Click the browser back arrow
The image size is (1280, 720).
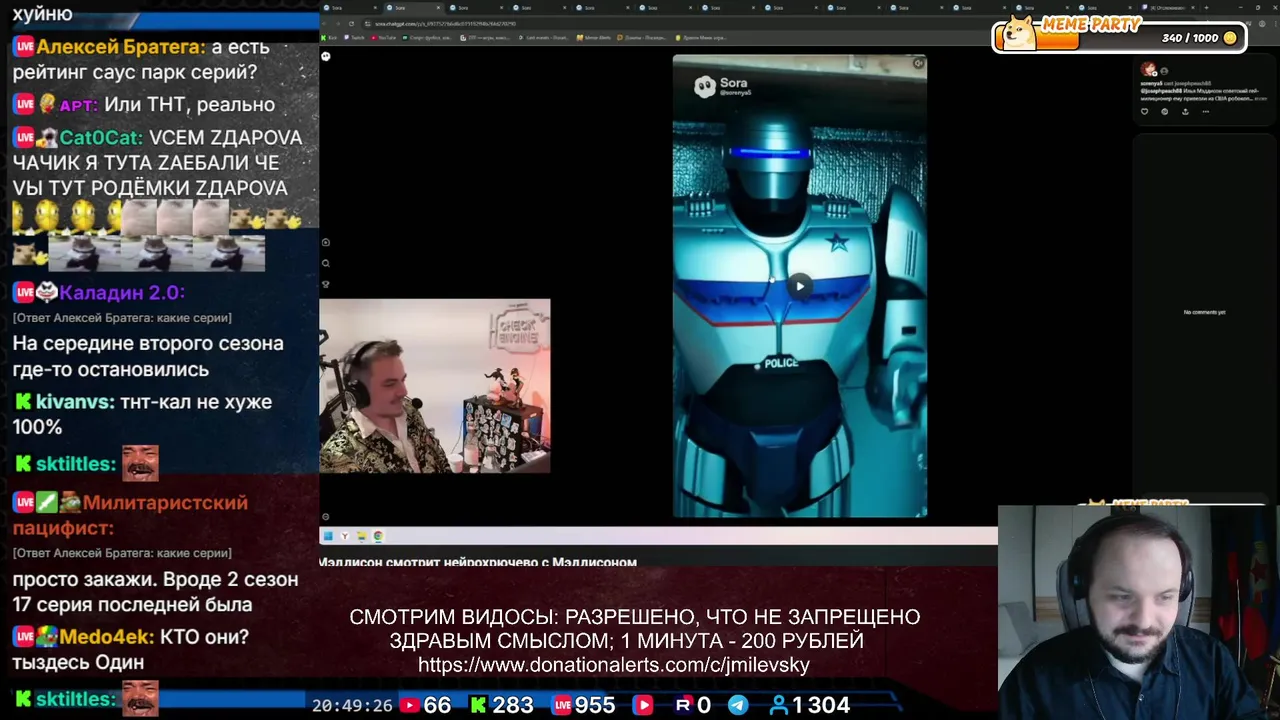(x=324, y=24)
